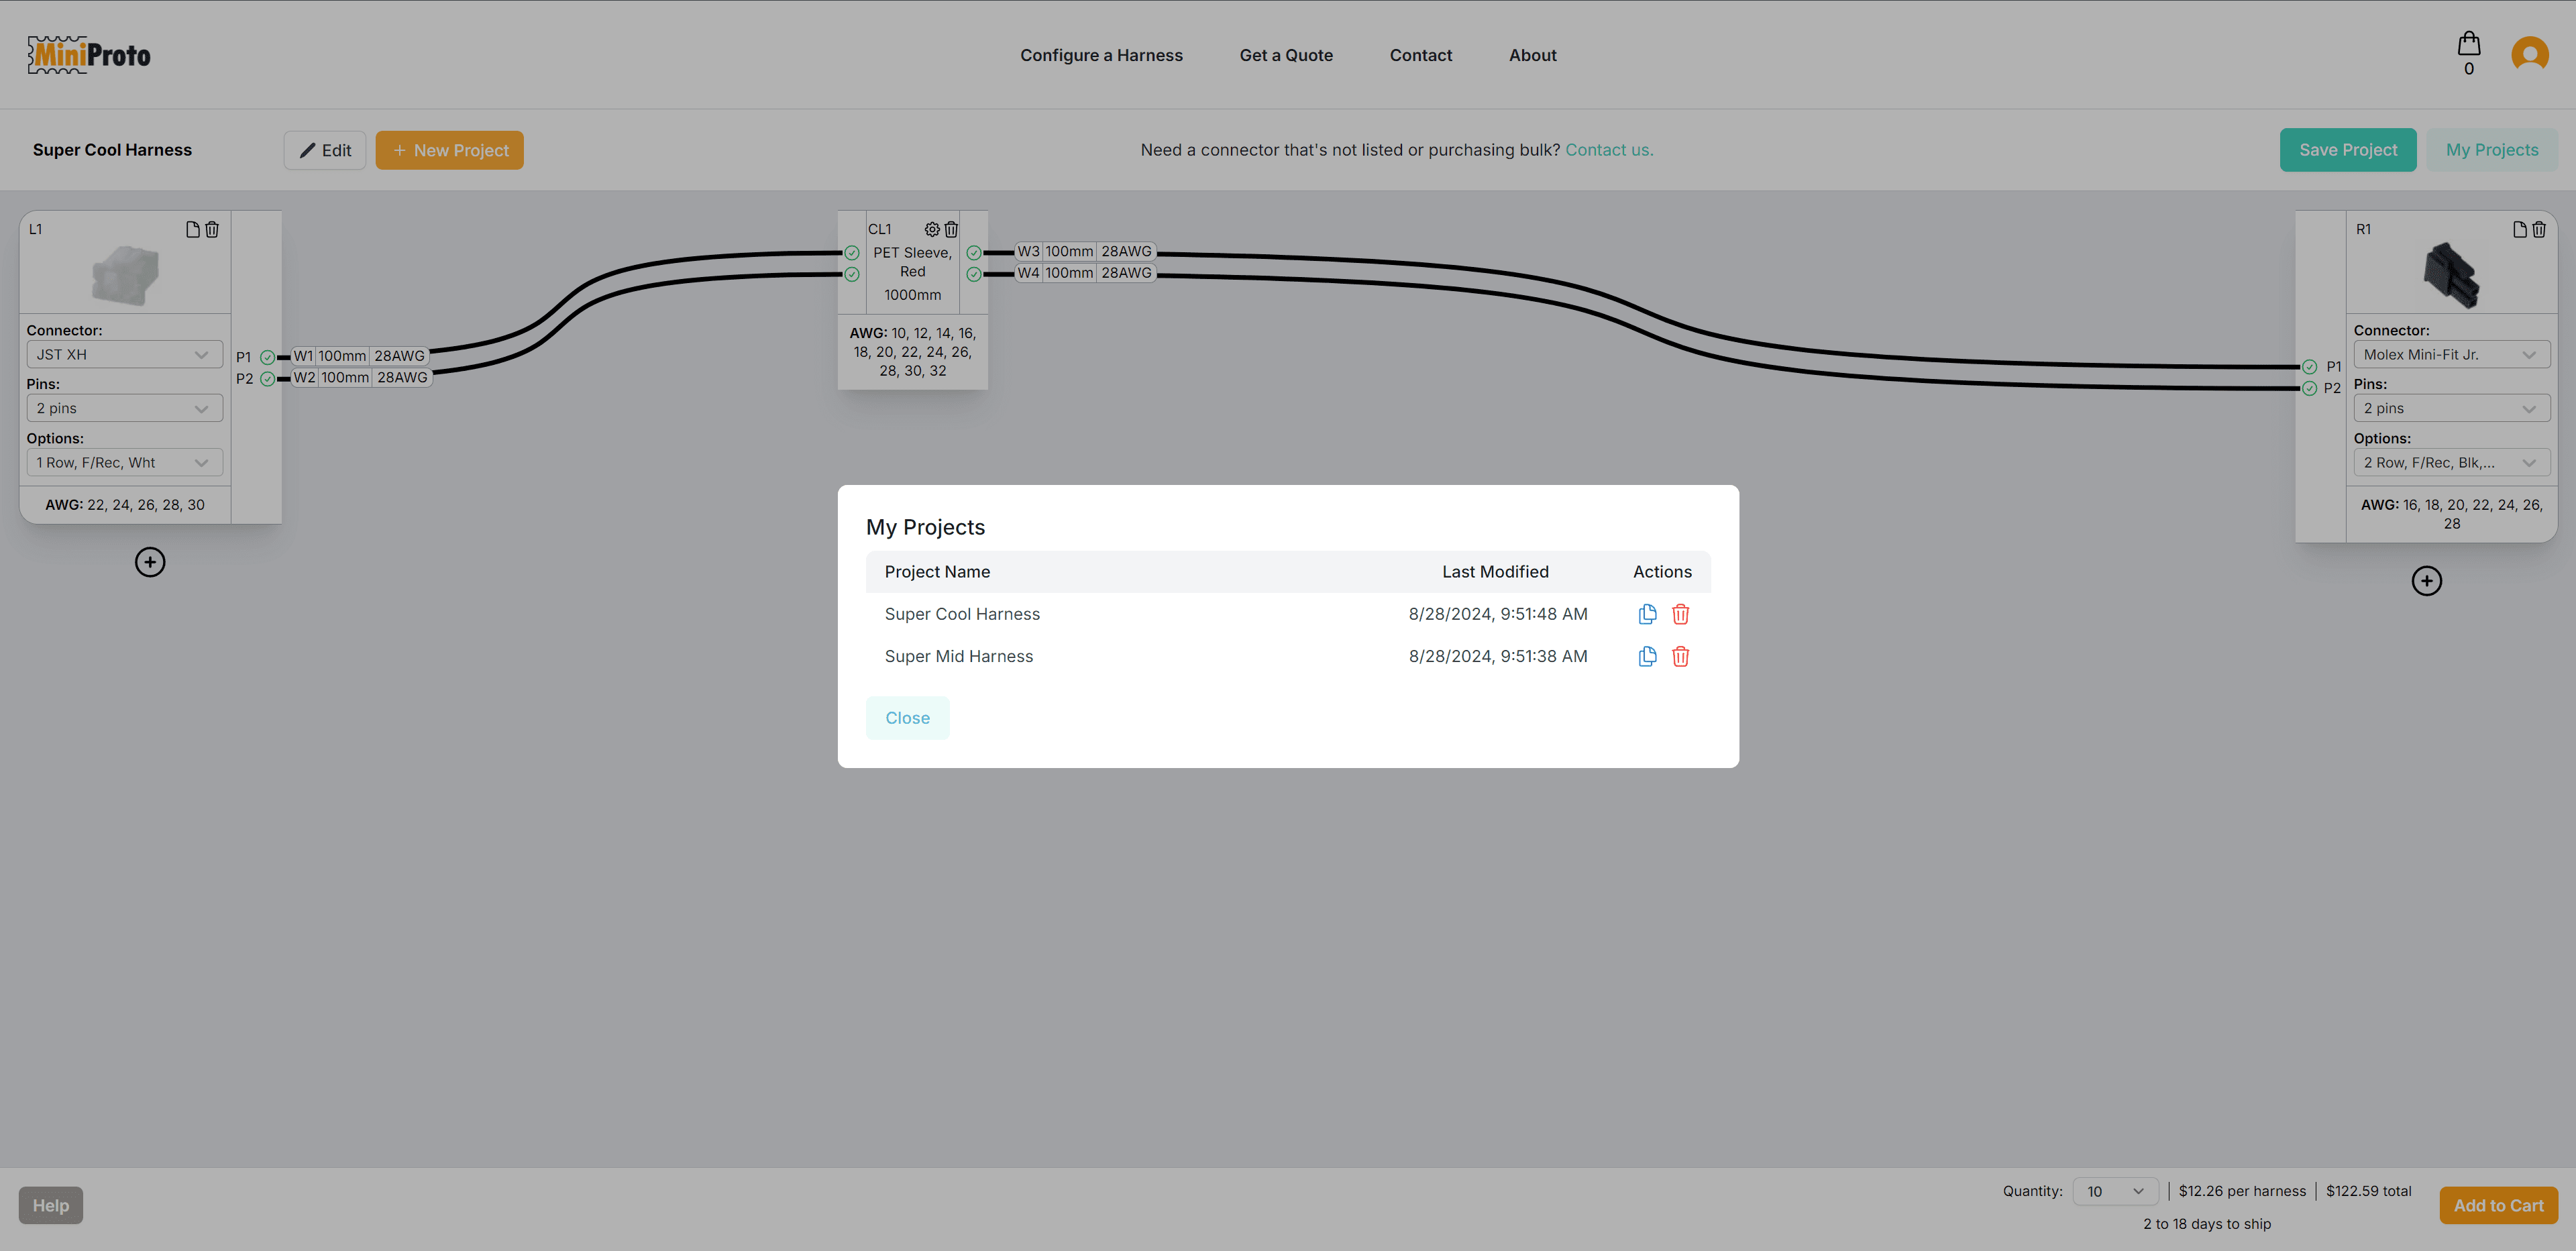
Task: Open the Get a Quote page
Action: [1286, 55]
